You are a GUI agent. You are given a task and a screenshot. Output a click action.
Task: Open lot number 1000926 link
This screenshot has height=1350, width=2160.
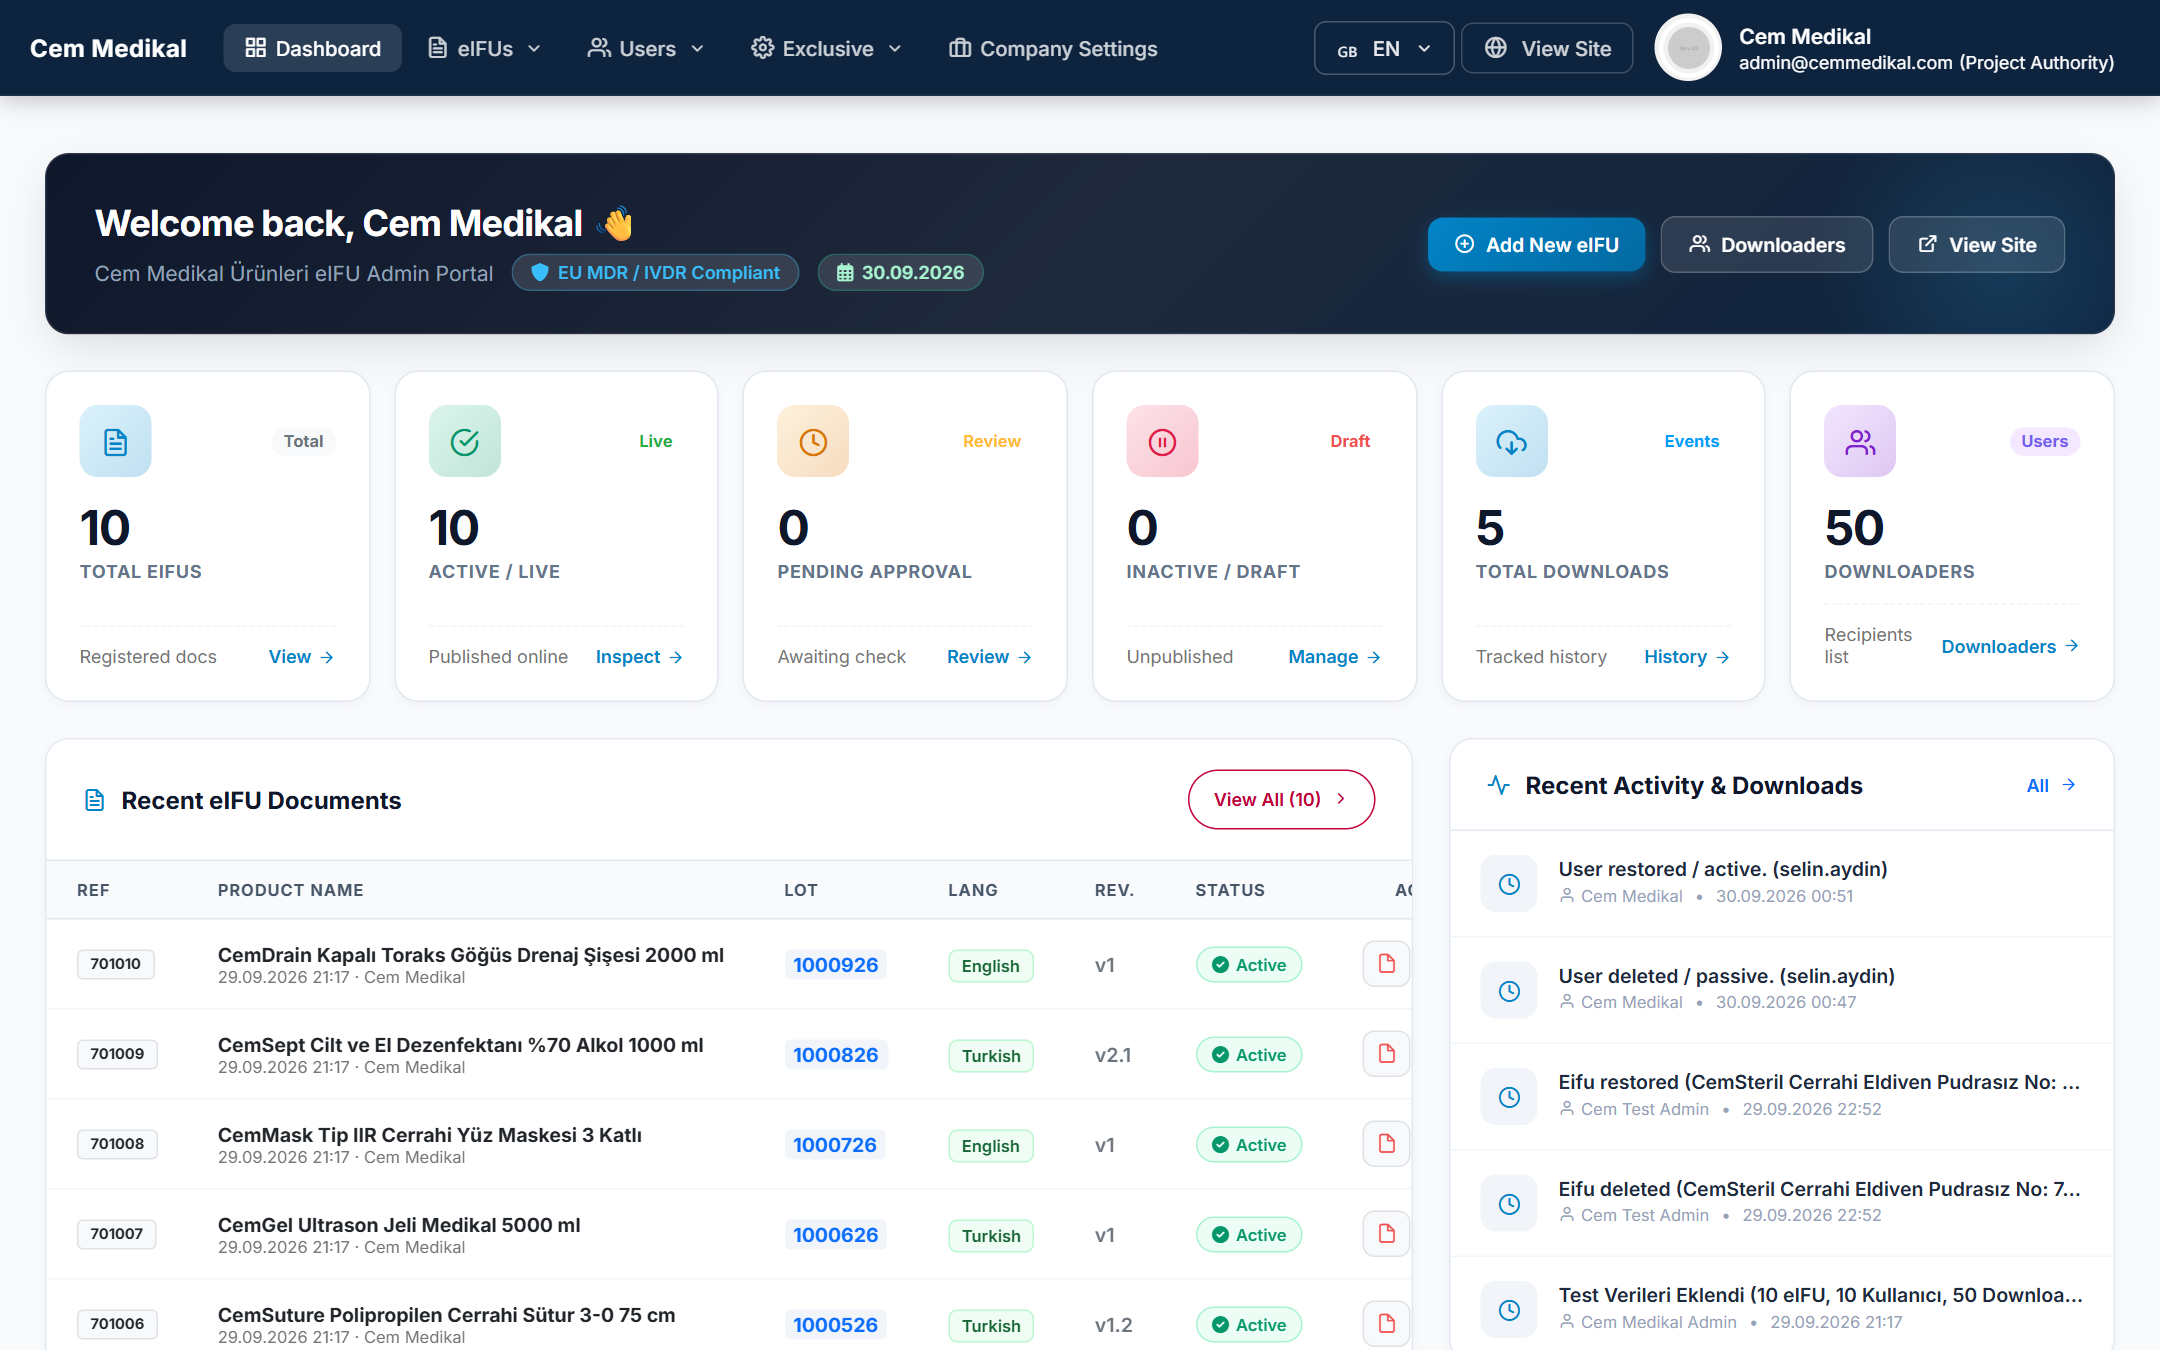point(835,965)
